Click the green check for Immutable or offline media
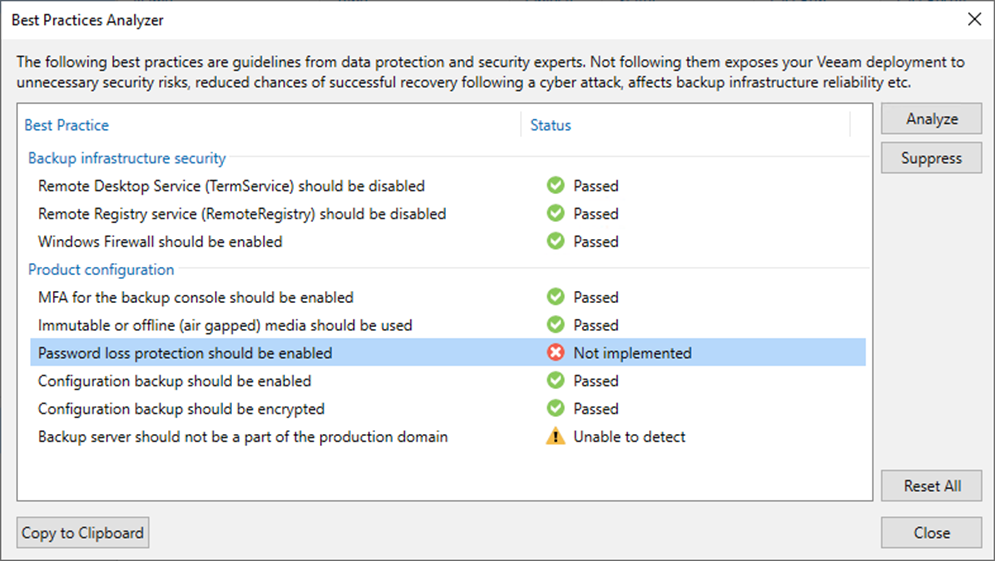 555,324
